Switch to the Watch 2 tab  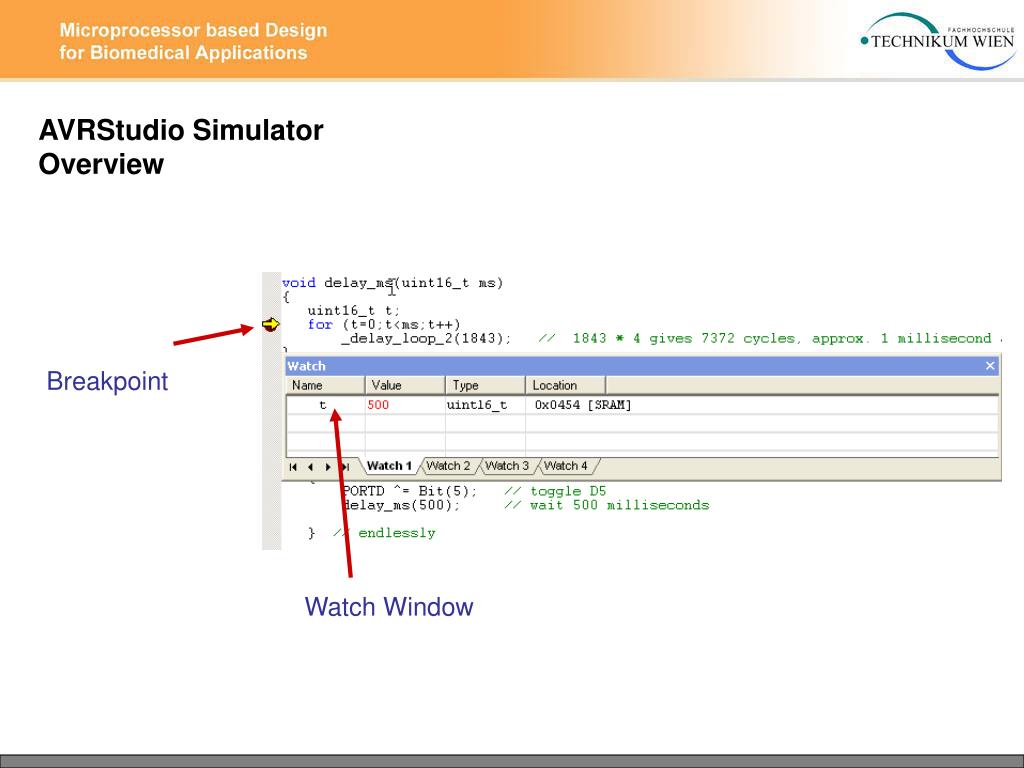pyautogui.click(x=448, y=466)
